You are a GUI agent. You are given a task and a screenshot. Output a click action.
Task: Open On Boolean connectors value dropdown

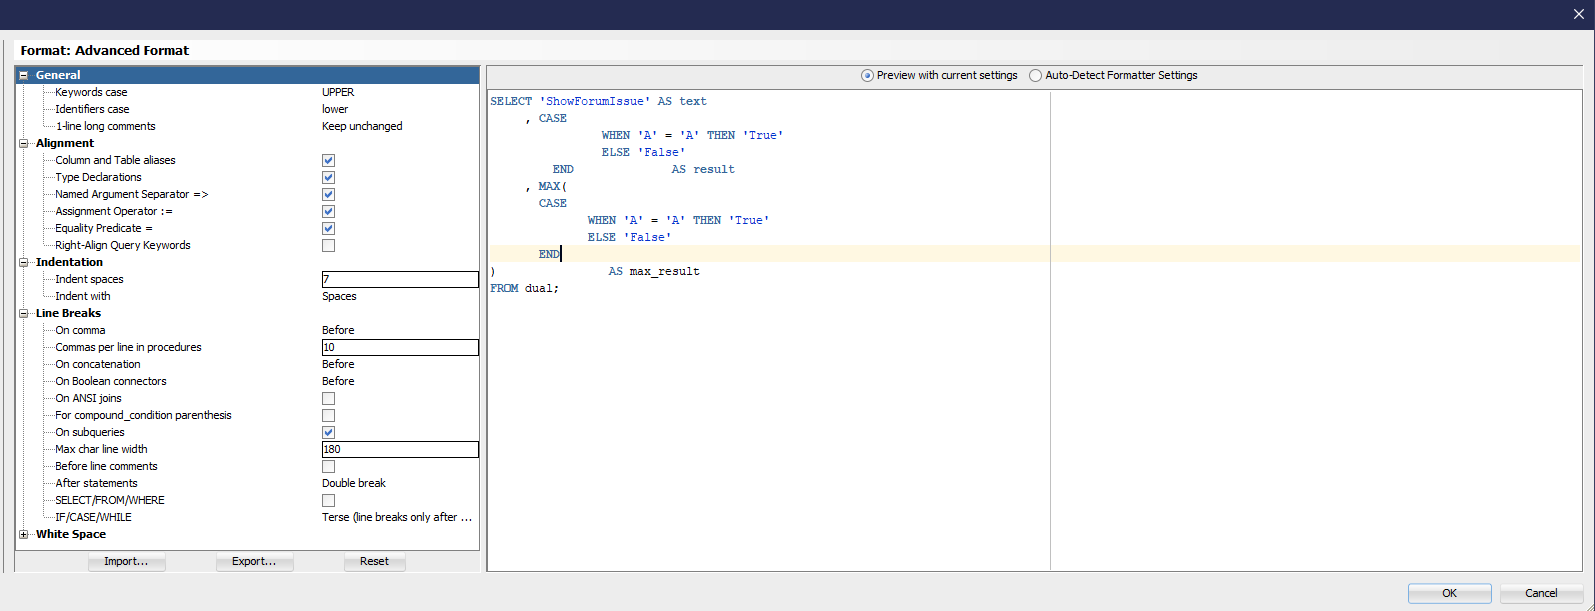338,381
